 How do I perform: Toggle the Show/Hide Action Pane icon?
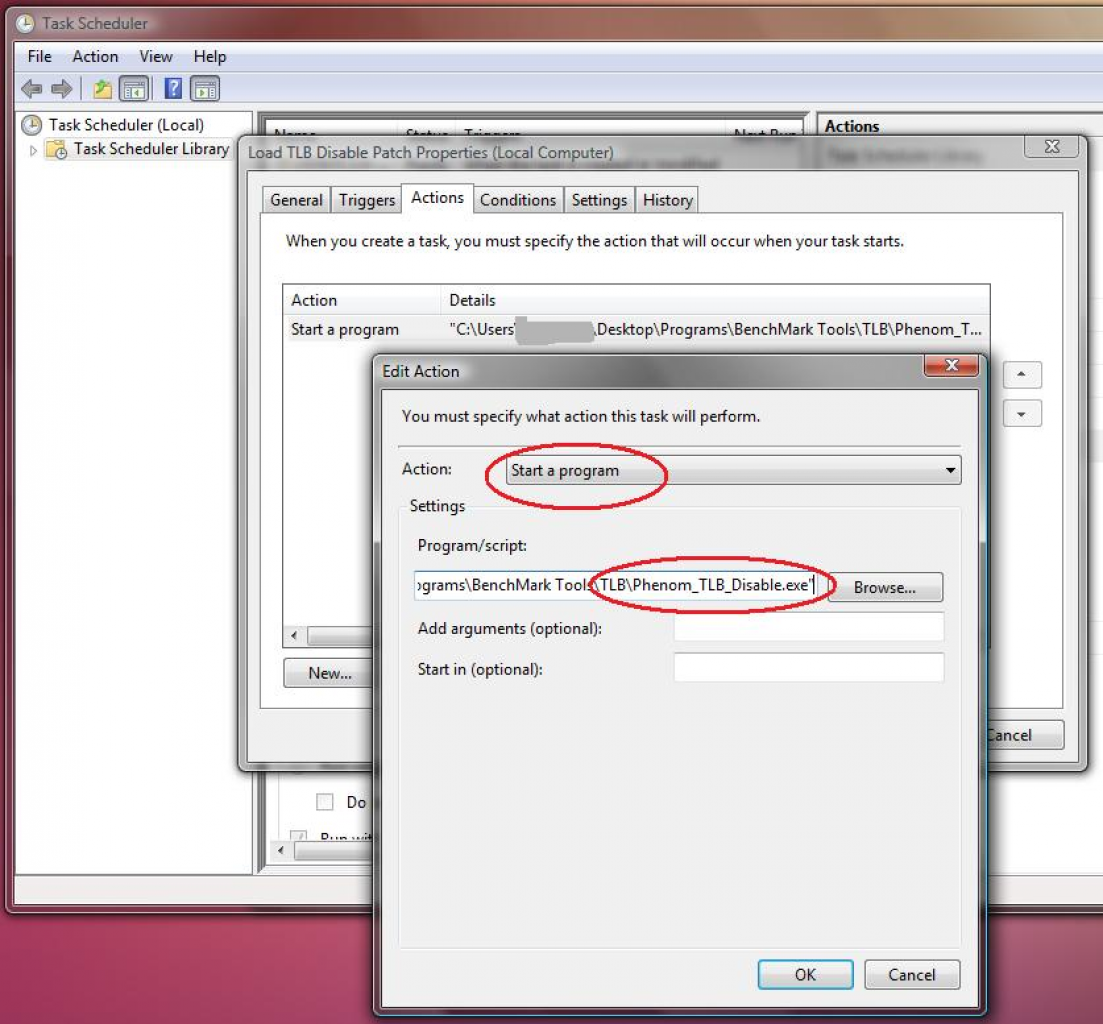205,89
